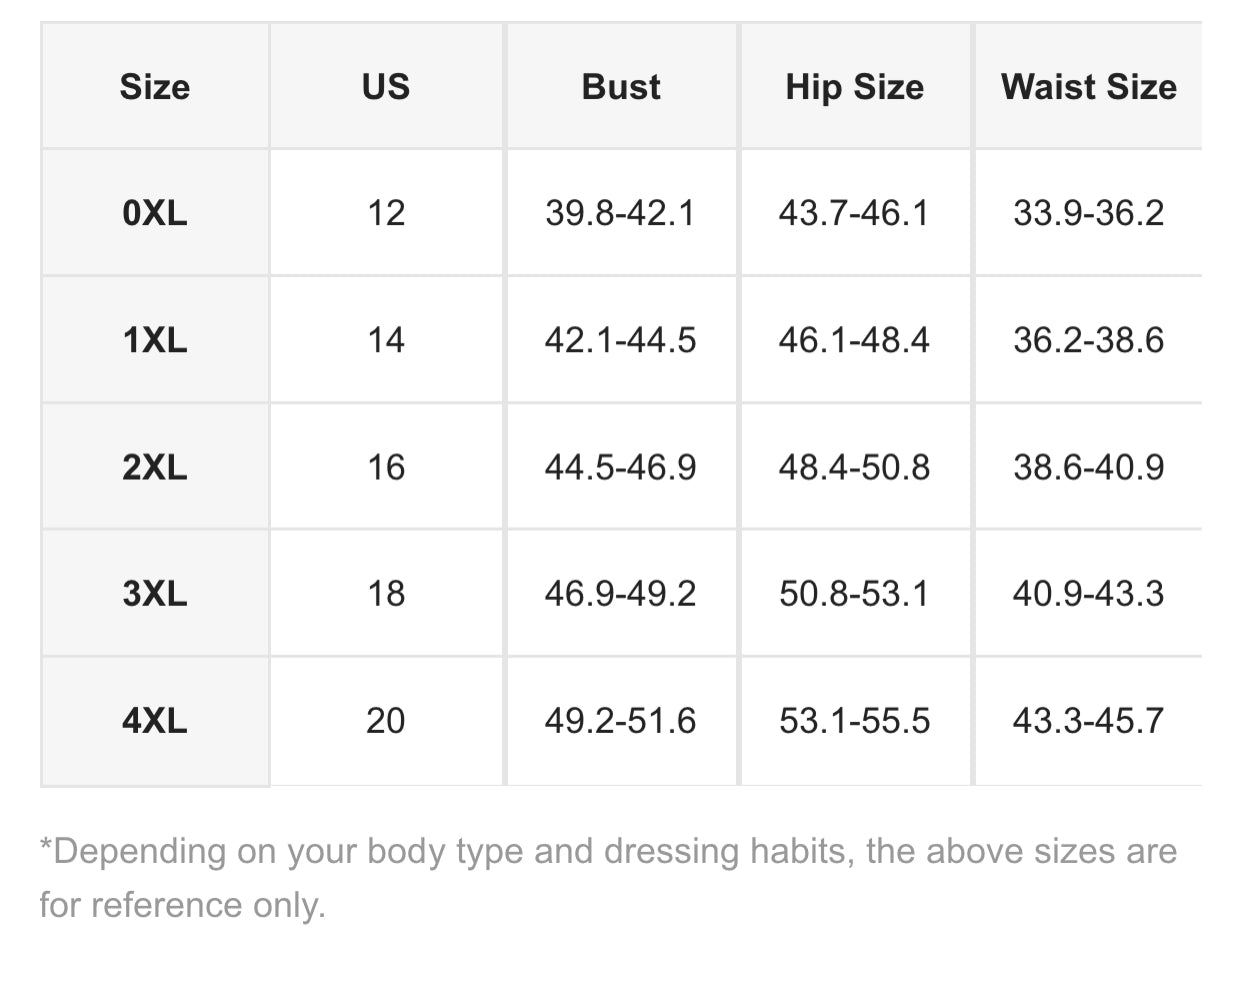
Task: Click the 2XL waist size 38.6-40.9 cell
Action: pyautogui.click(x=1088, y=467)
